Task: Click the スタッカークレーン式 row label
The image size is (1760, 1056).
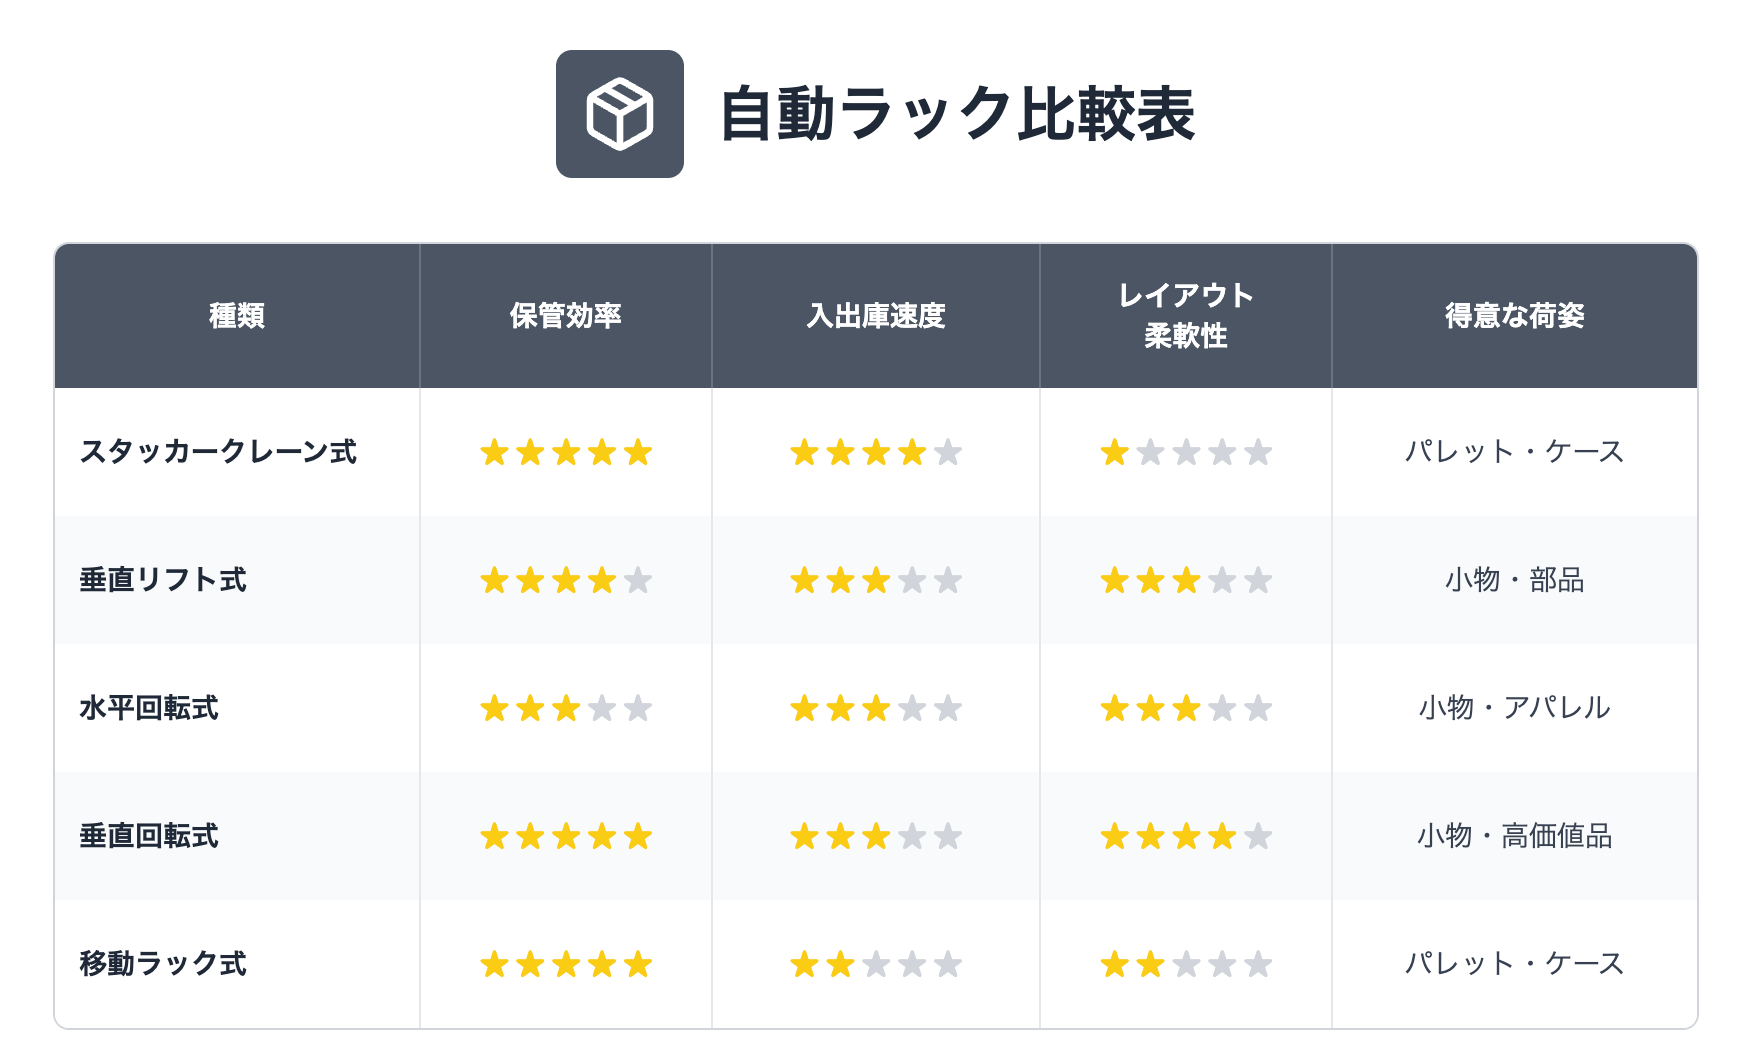Action: (x=218, y=452)
